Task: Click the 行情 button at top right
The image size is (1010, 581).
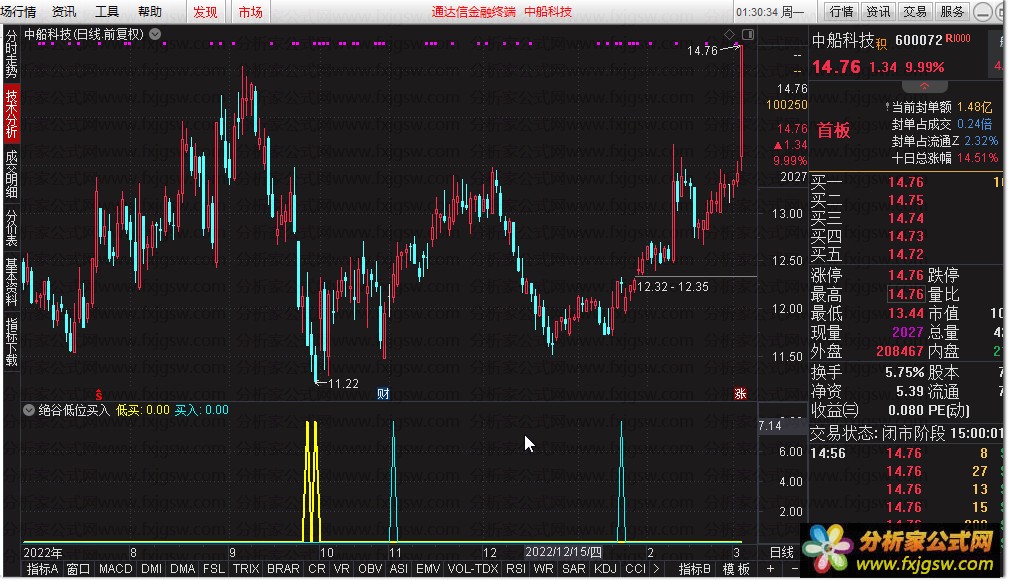Action: coord(841,12)
